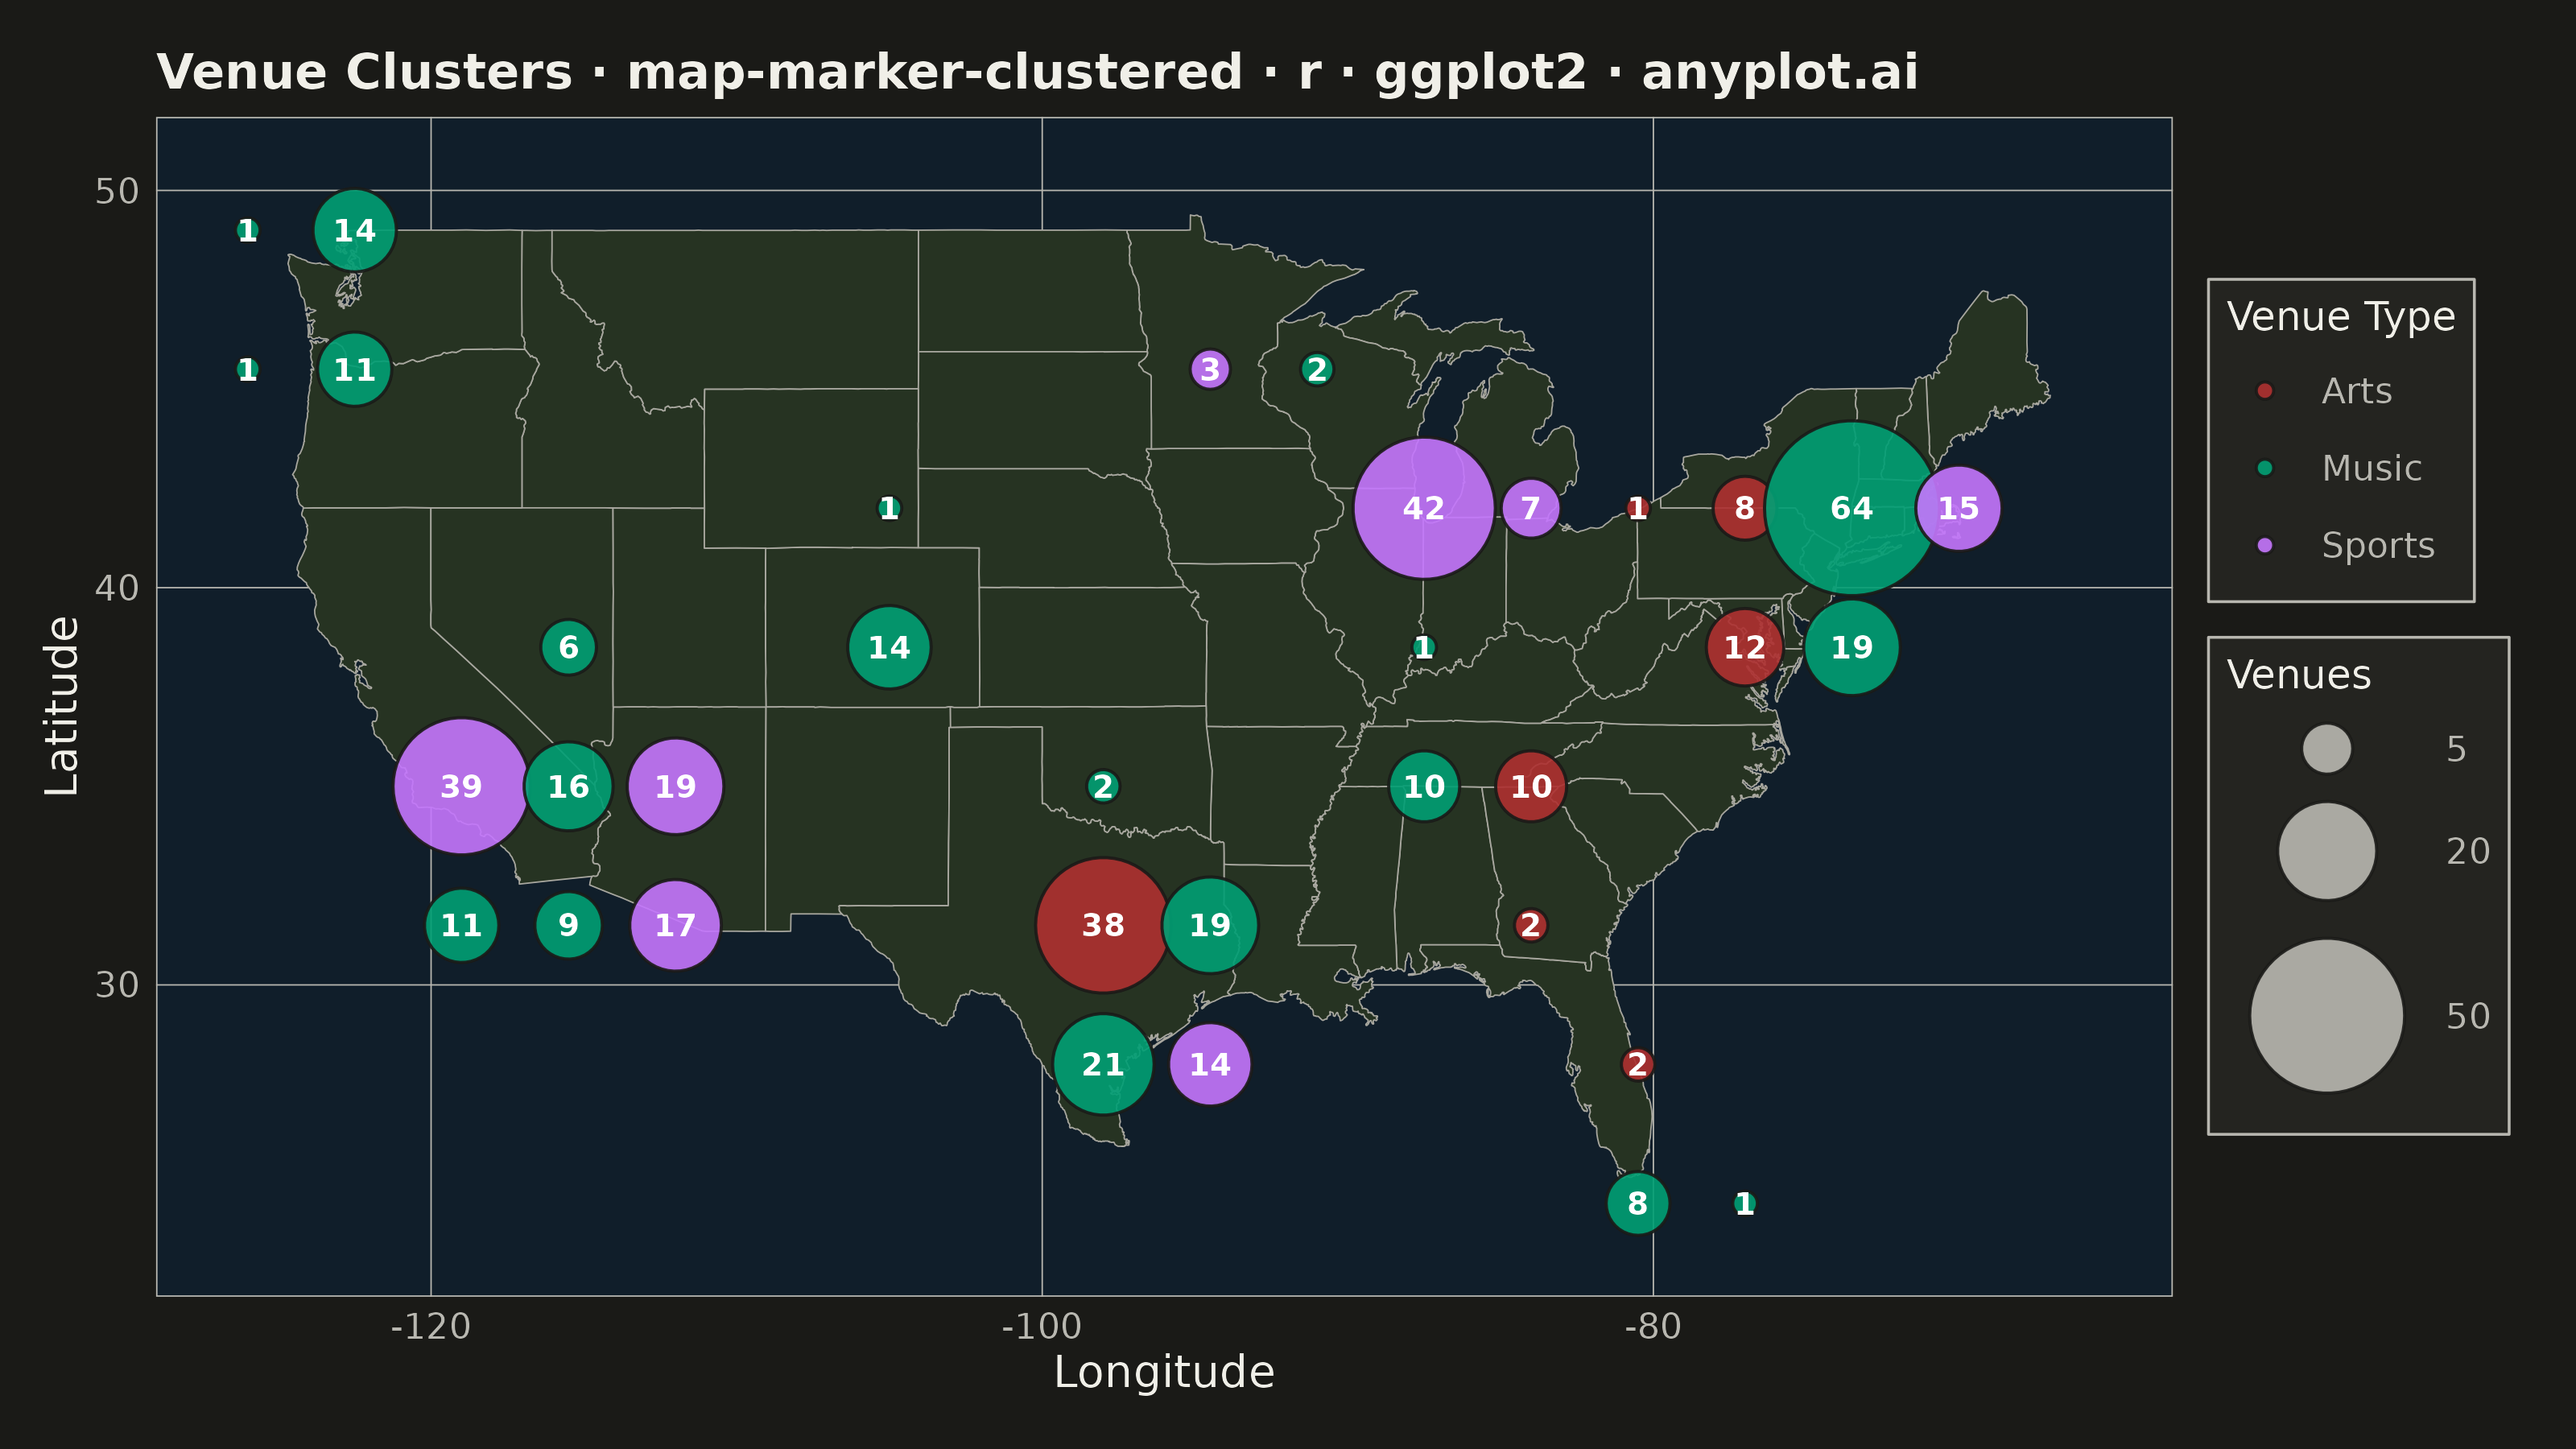Viewport: 2576px width, 1449px height.
Task: Click the purple Sports legend dot
Action: [x=2265, y=545]
